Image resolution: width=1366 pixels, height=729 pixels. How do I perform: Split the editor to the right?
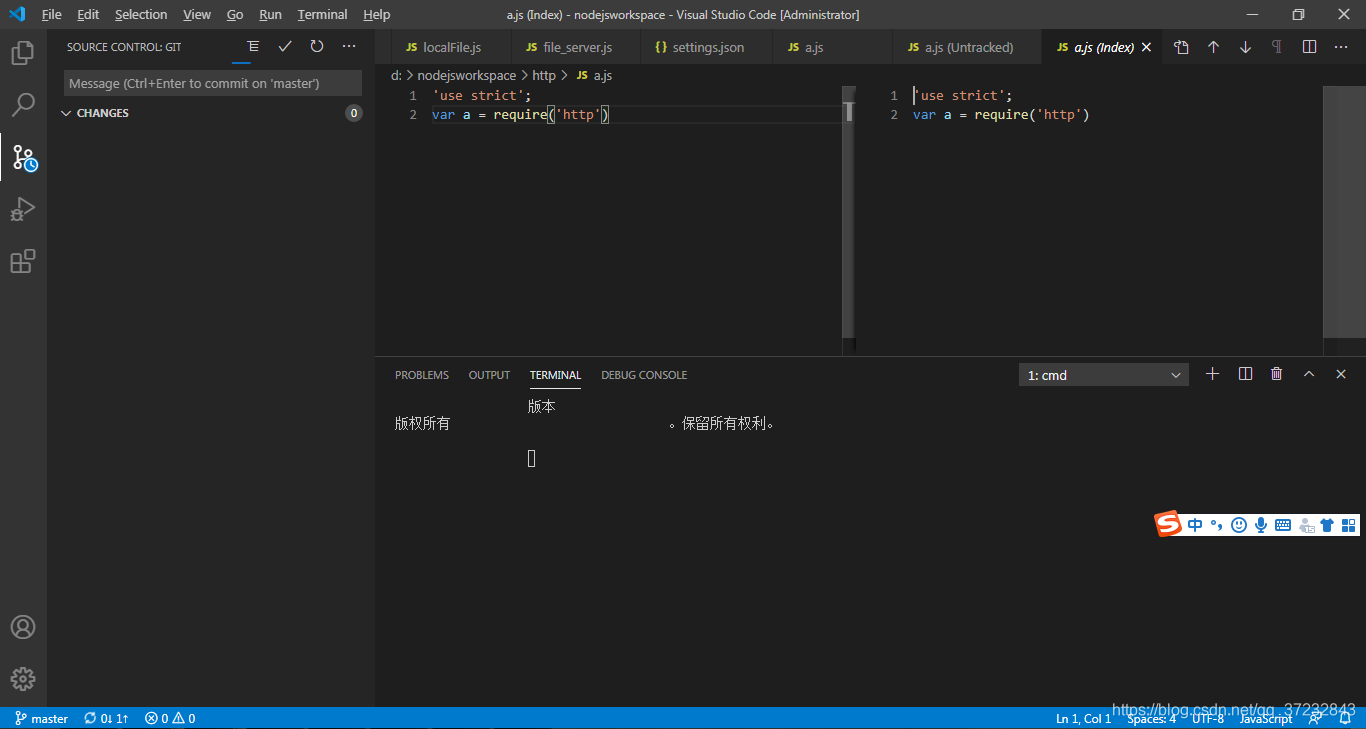(1309, 47)
